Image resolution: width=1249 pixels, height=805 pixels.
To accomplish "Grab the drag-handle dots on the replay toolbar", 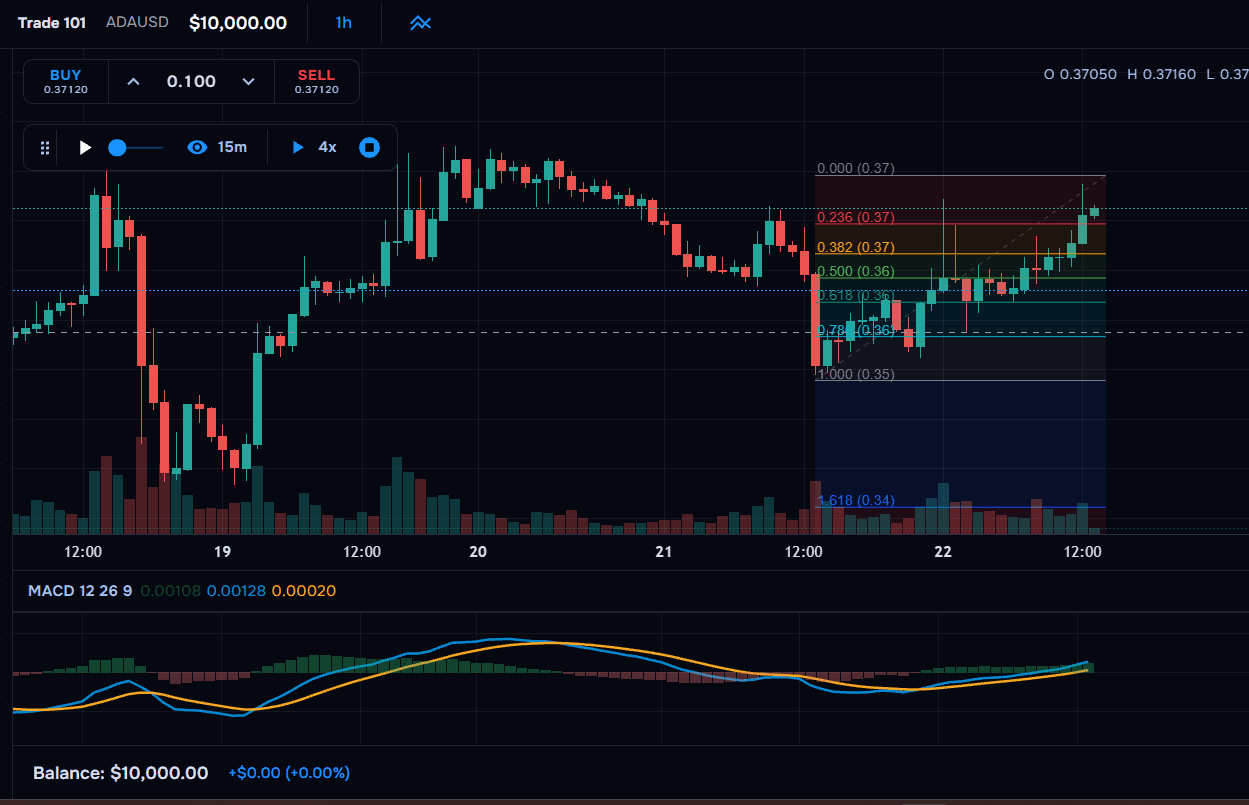I will 44,147.
